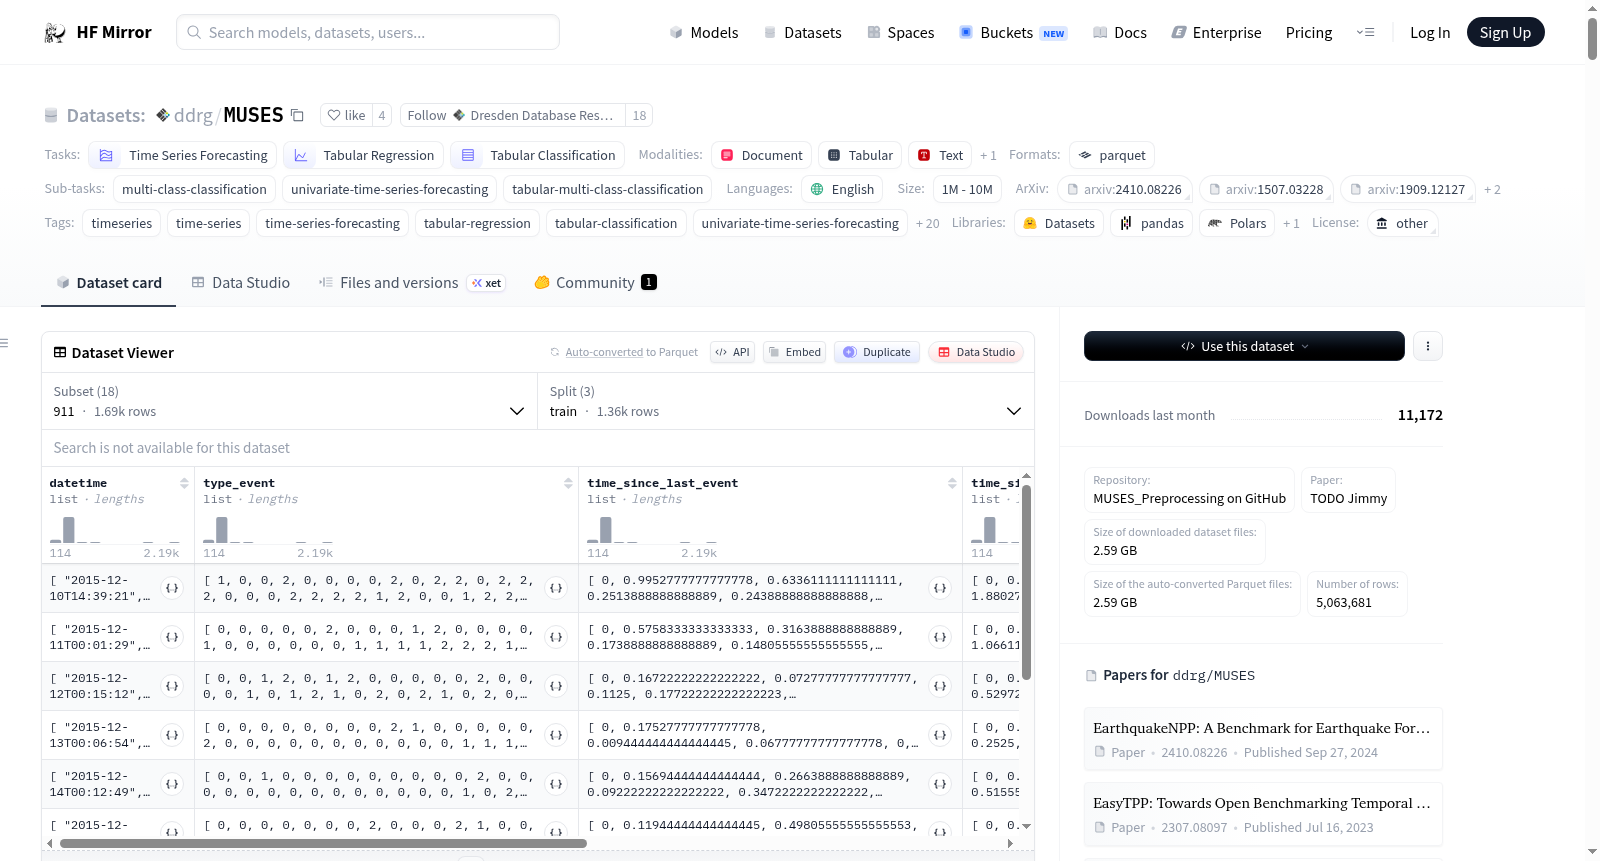Click the Embed button
The width and height of the screenshot is (1600, 861).
(794, 352)
